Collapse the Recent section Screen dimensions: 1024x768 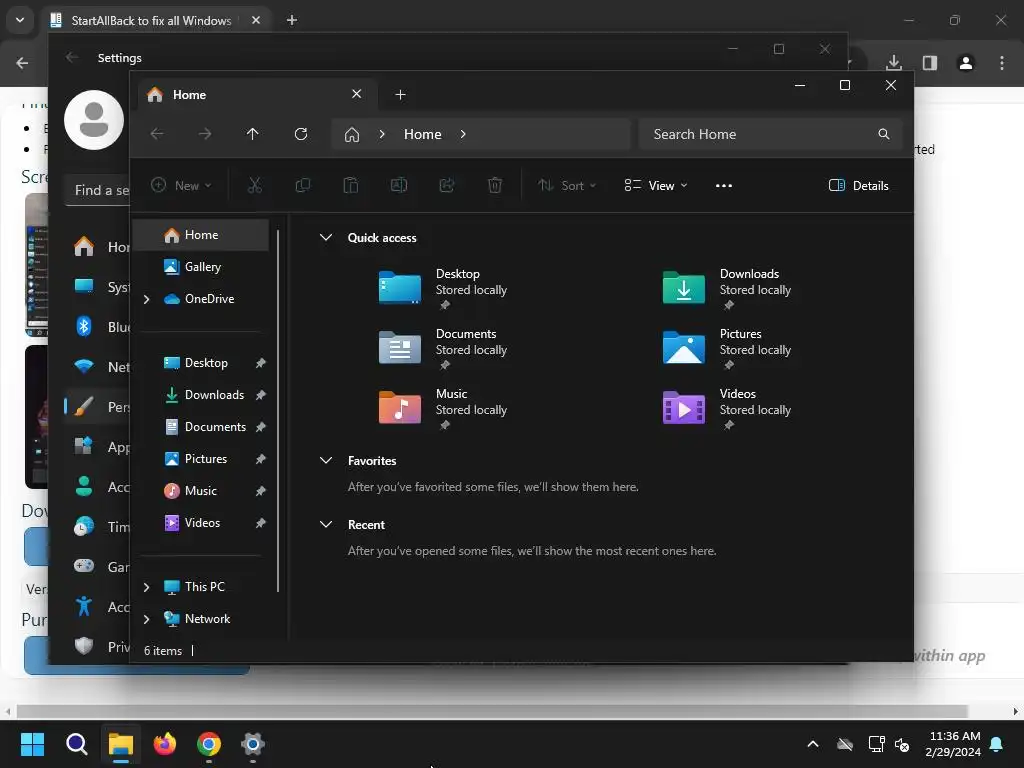pyautogui.click(x=326, y=524)
